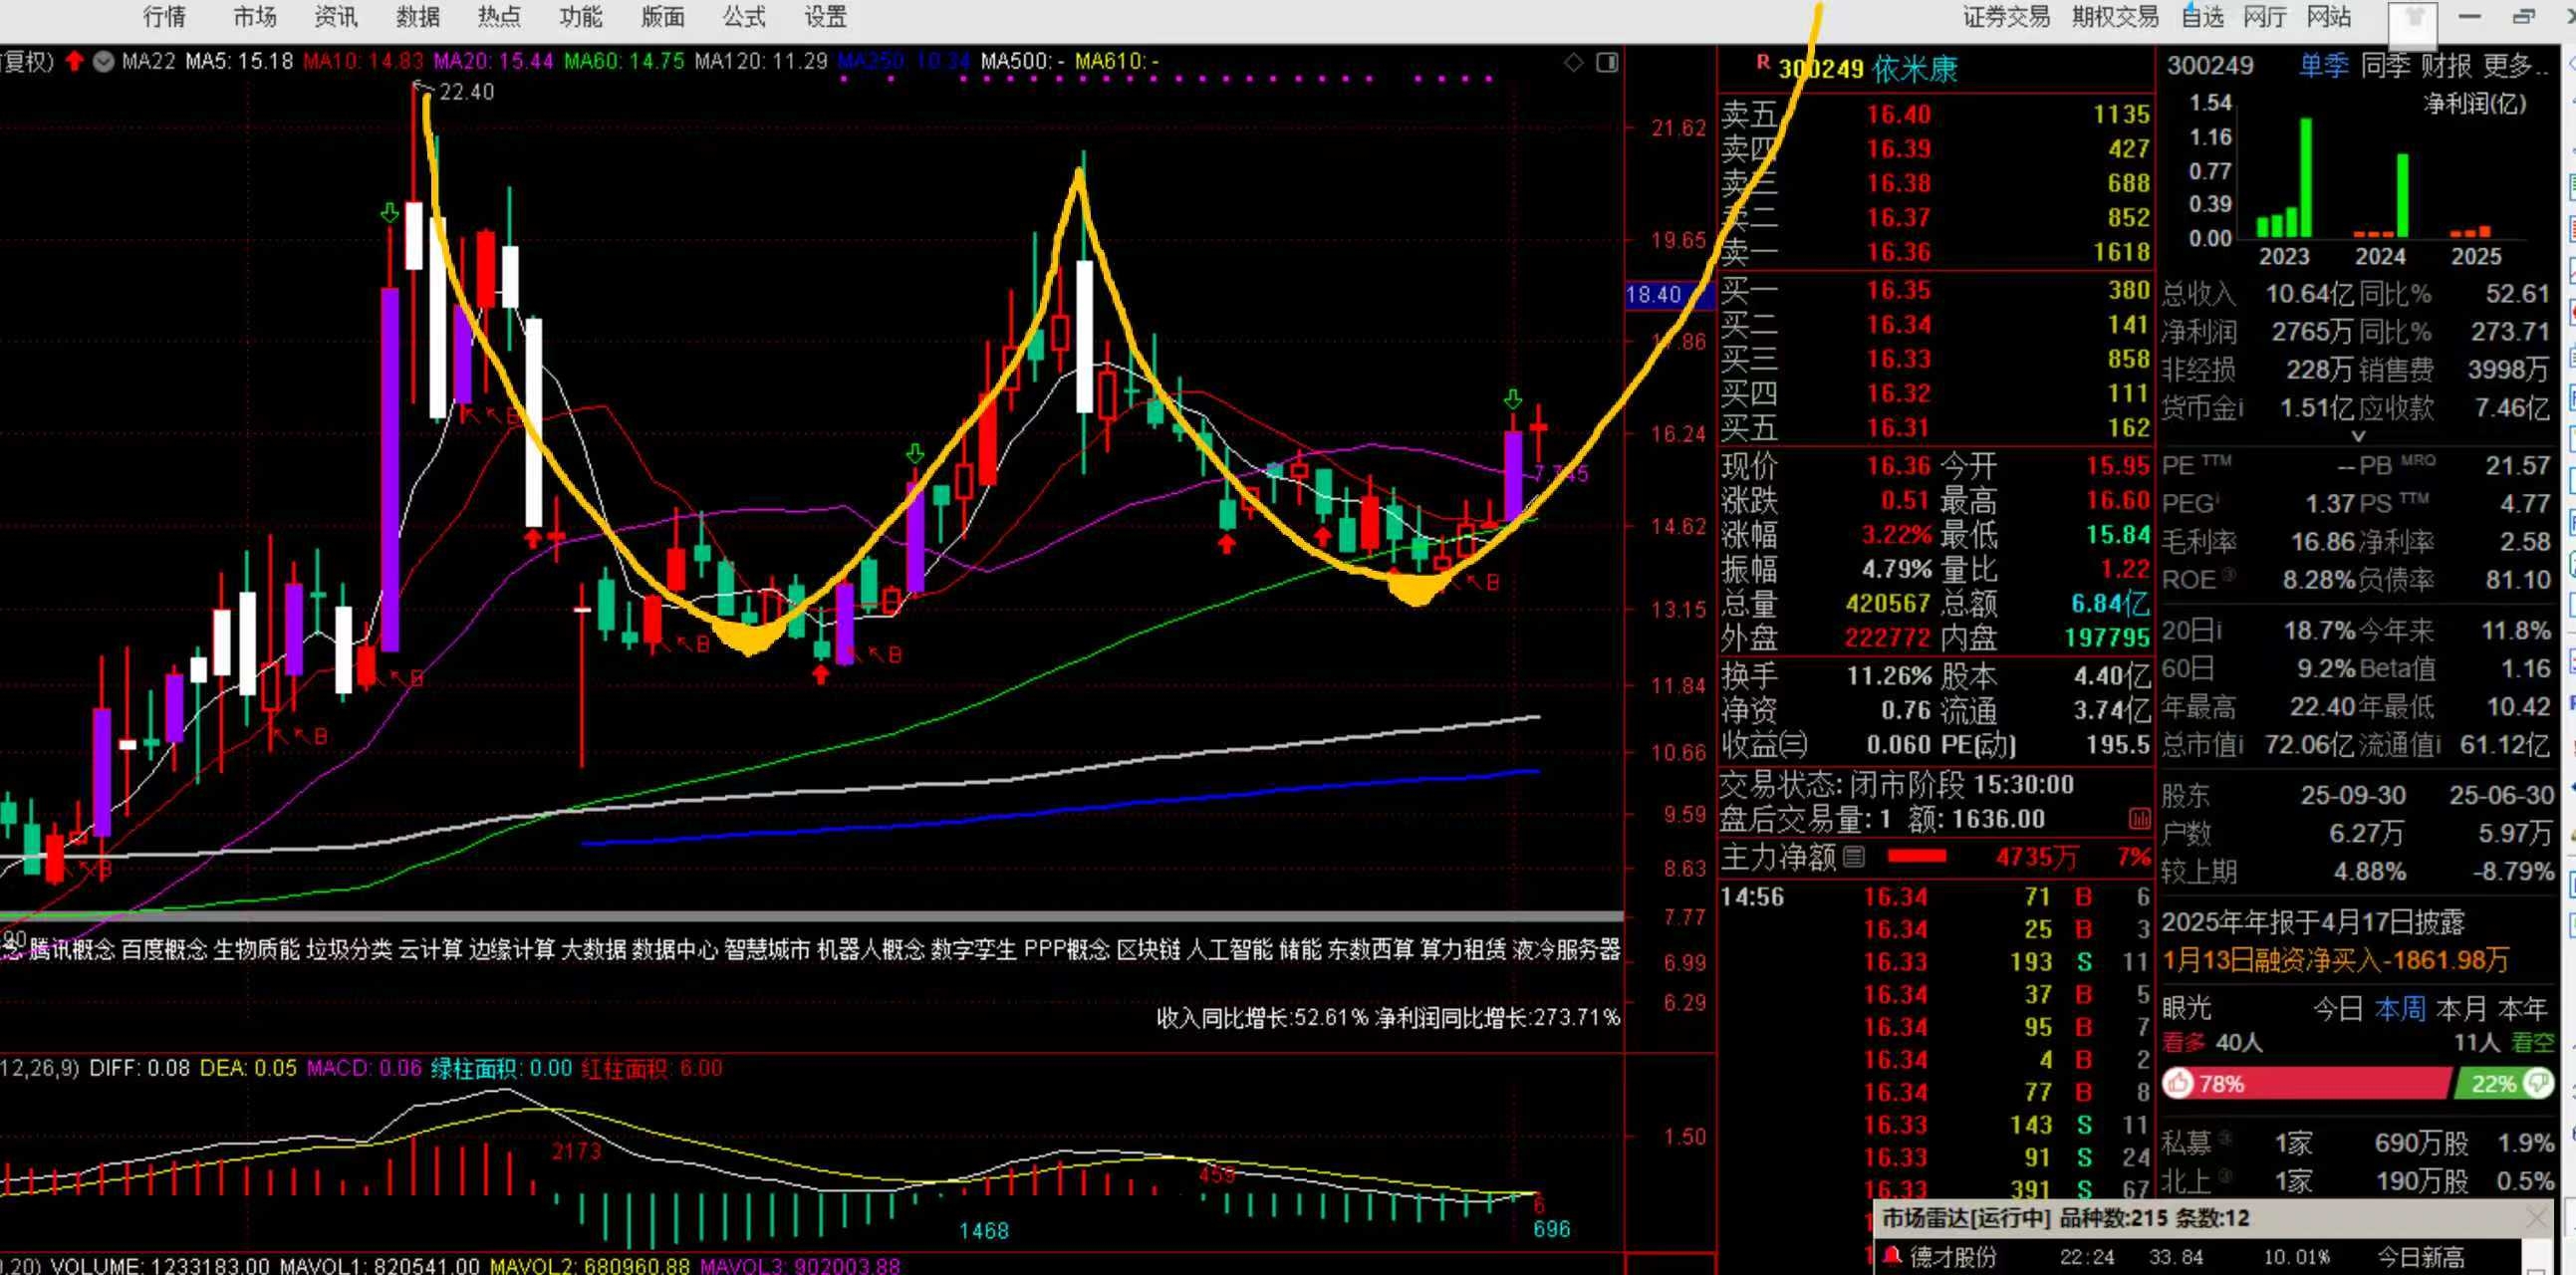This screenshot has height=1275, width=2576.
Task: Switch to the 同季 financial view
Action: pyautogui.click(x=2385, y=66)
